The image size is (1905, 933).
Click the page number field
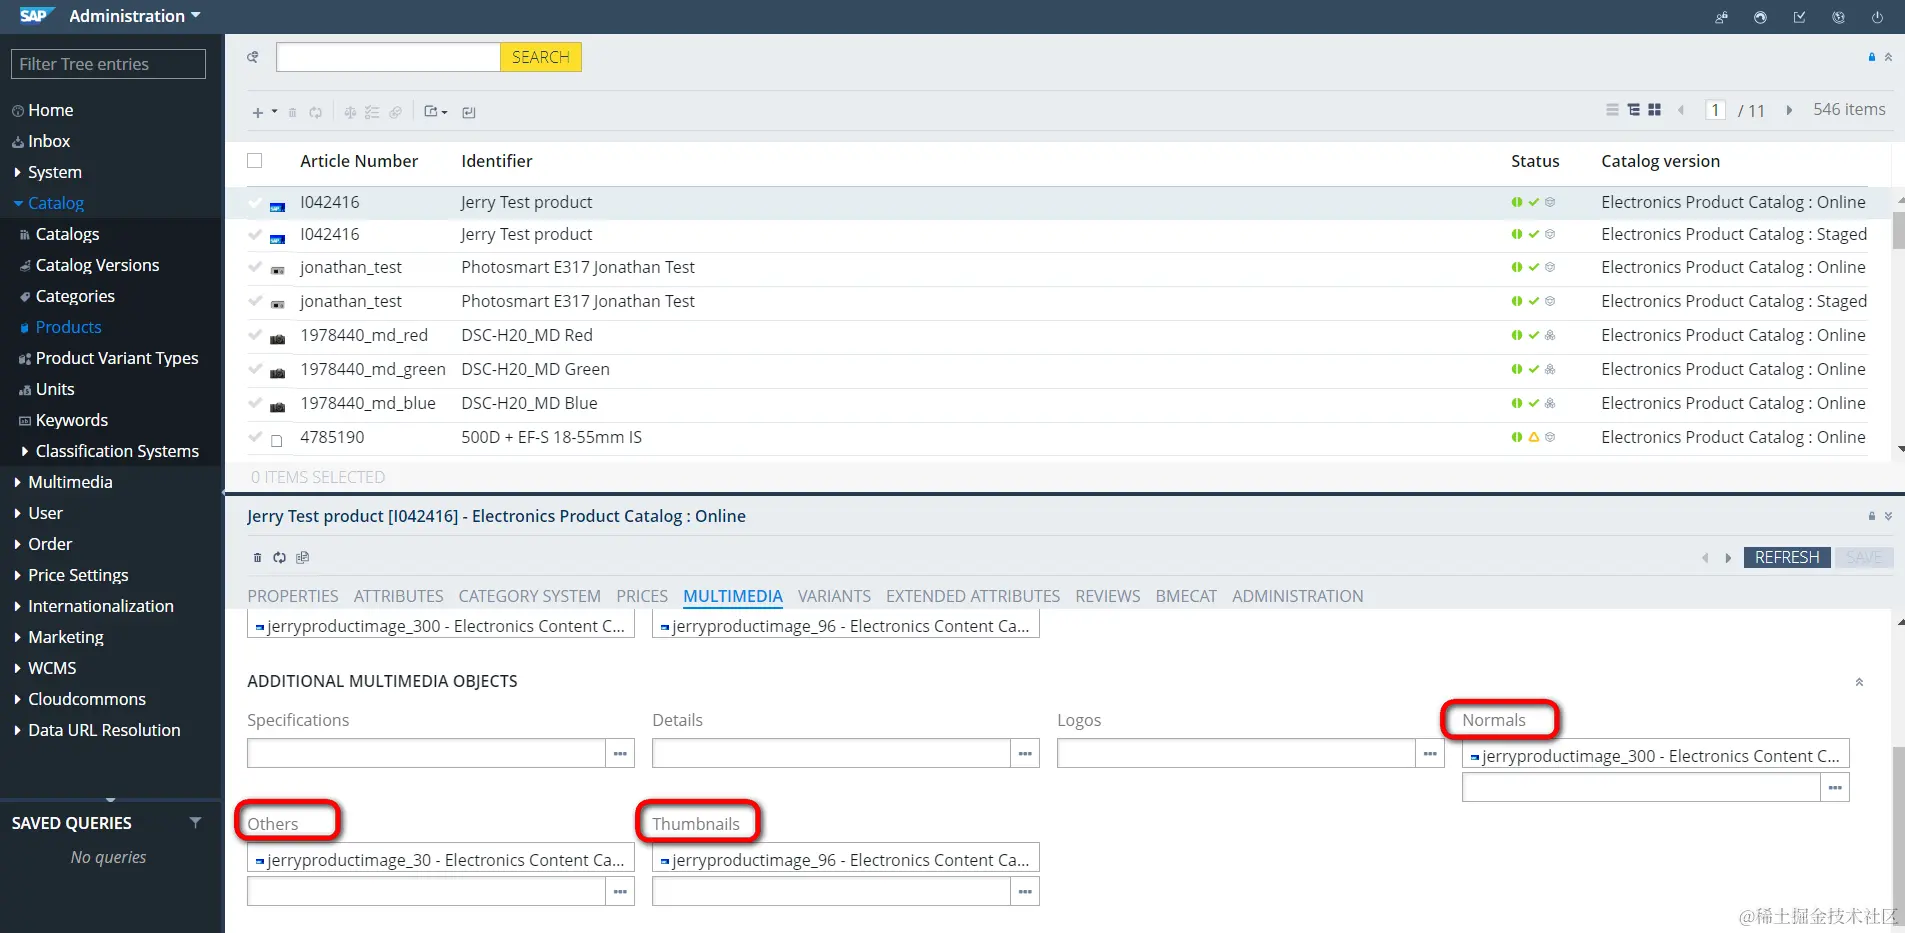[x=1715, y=110]
